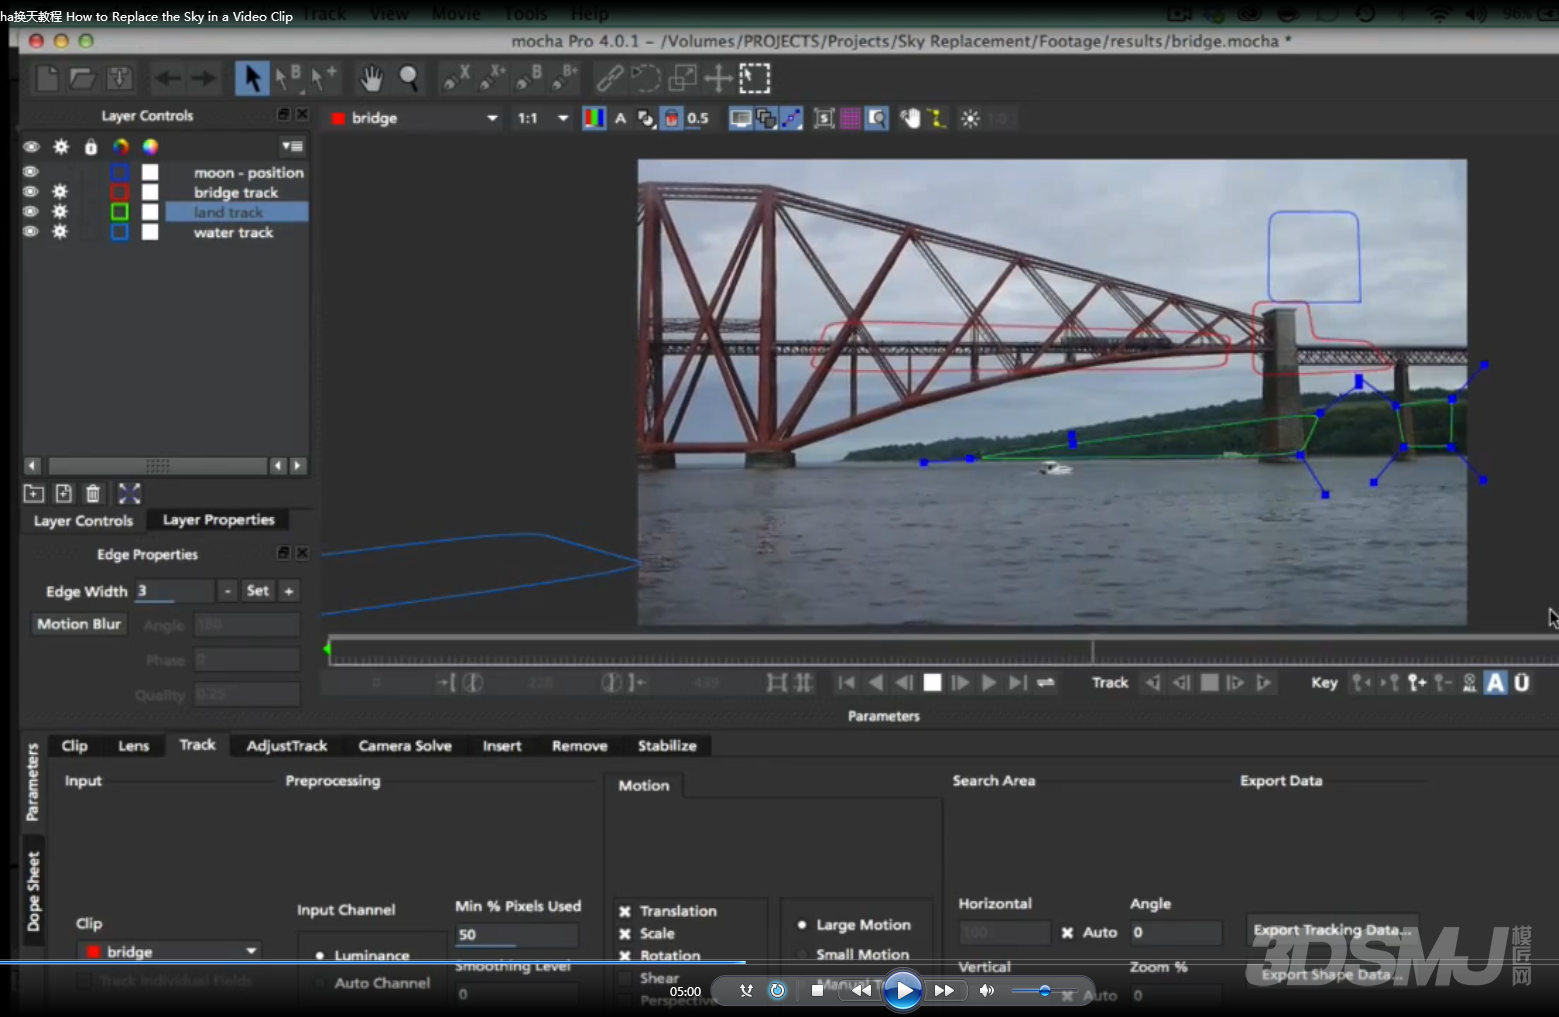1559x1017 pixels.
Task: Select the Scale tool
Action: [682, 78]
